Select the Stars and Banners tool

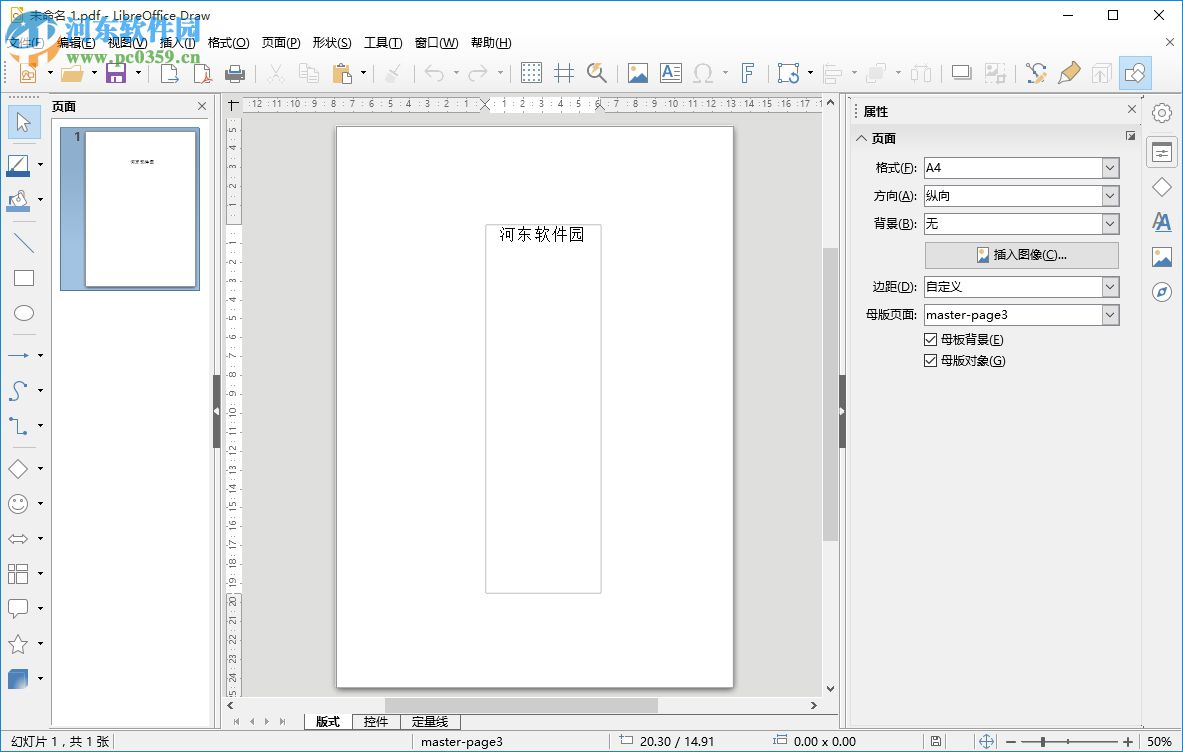(18, 643)
